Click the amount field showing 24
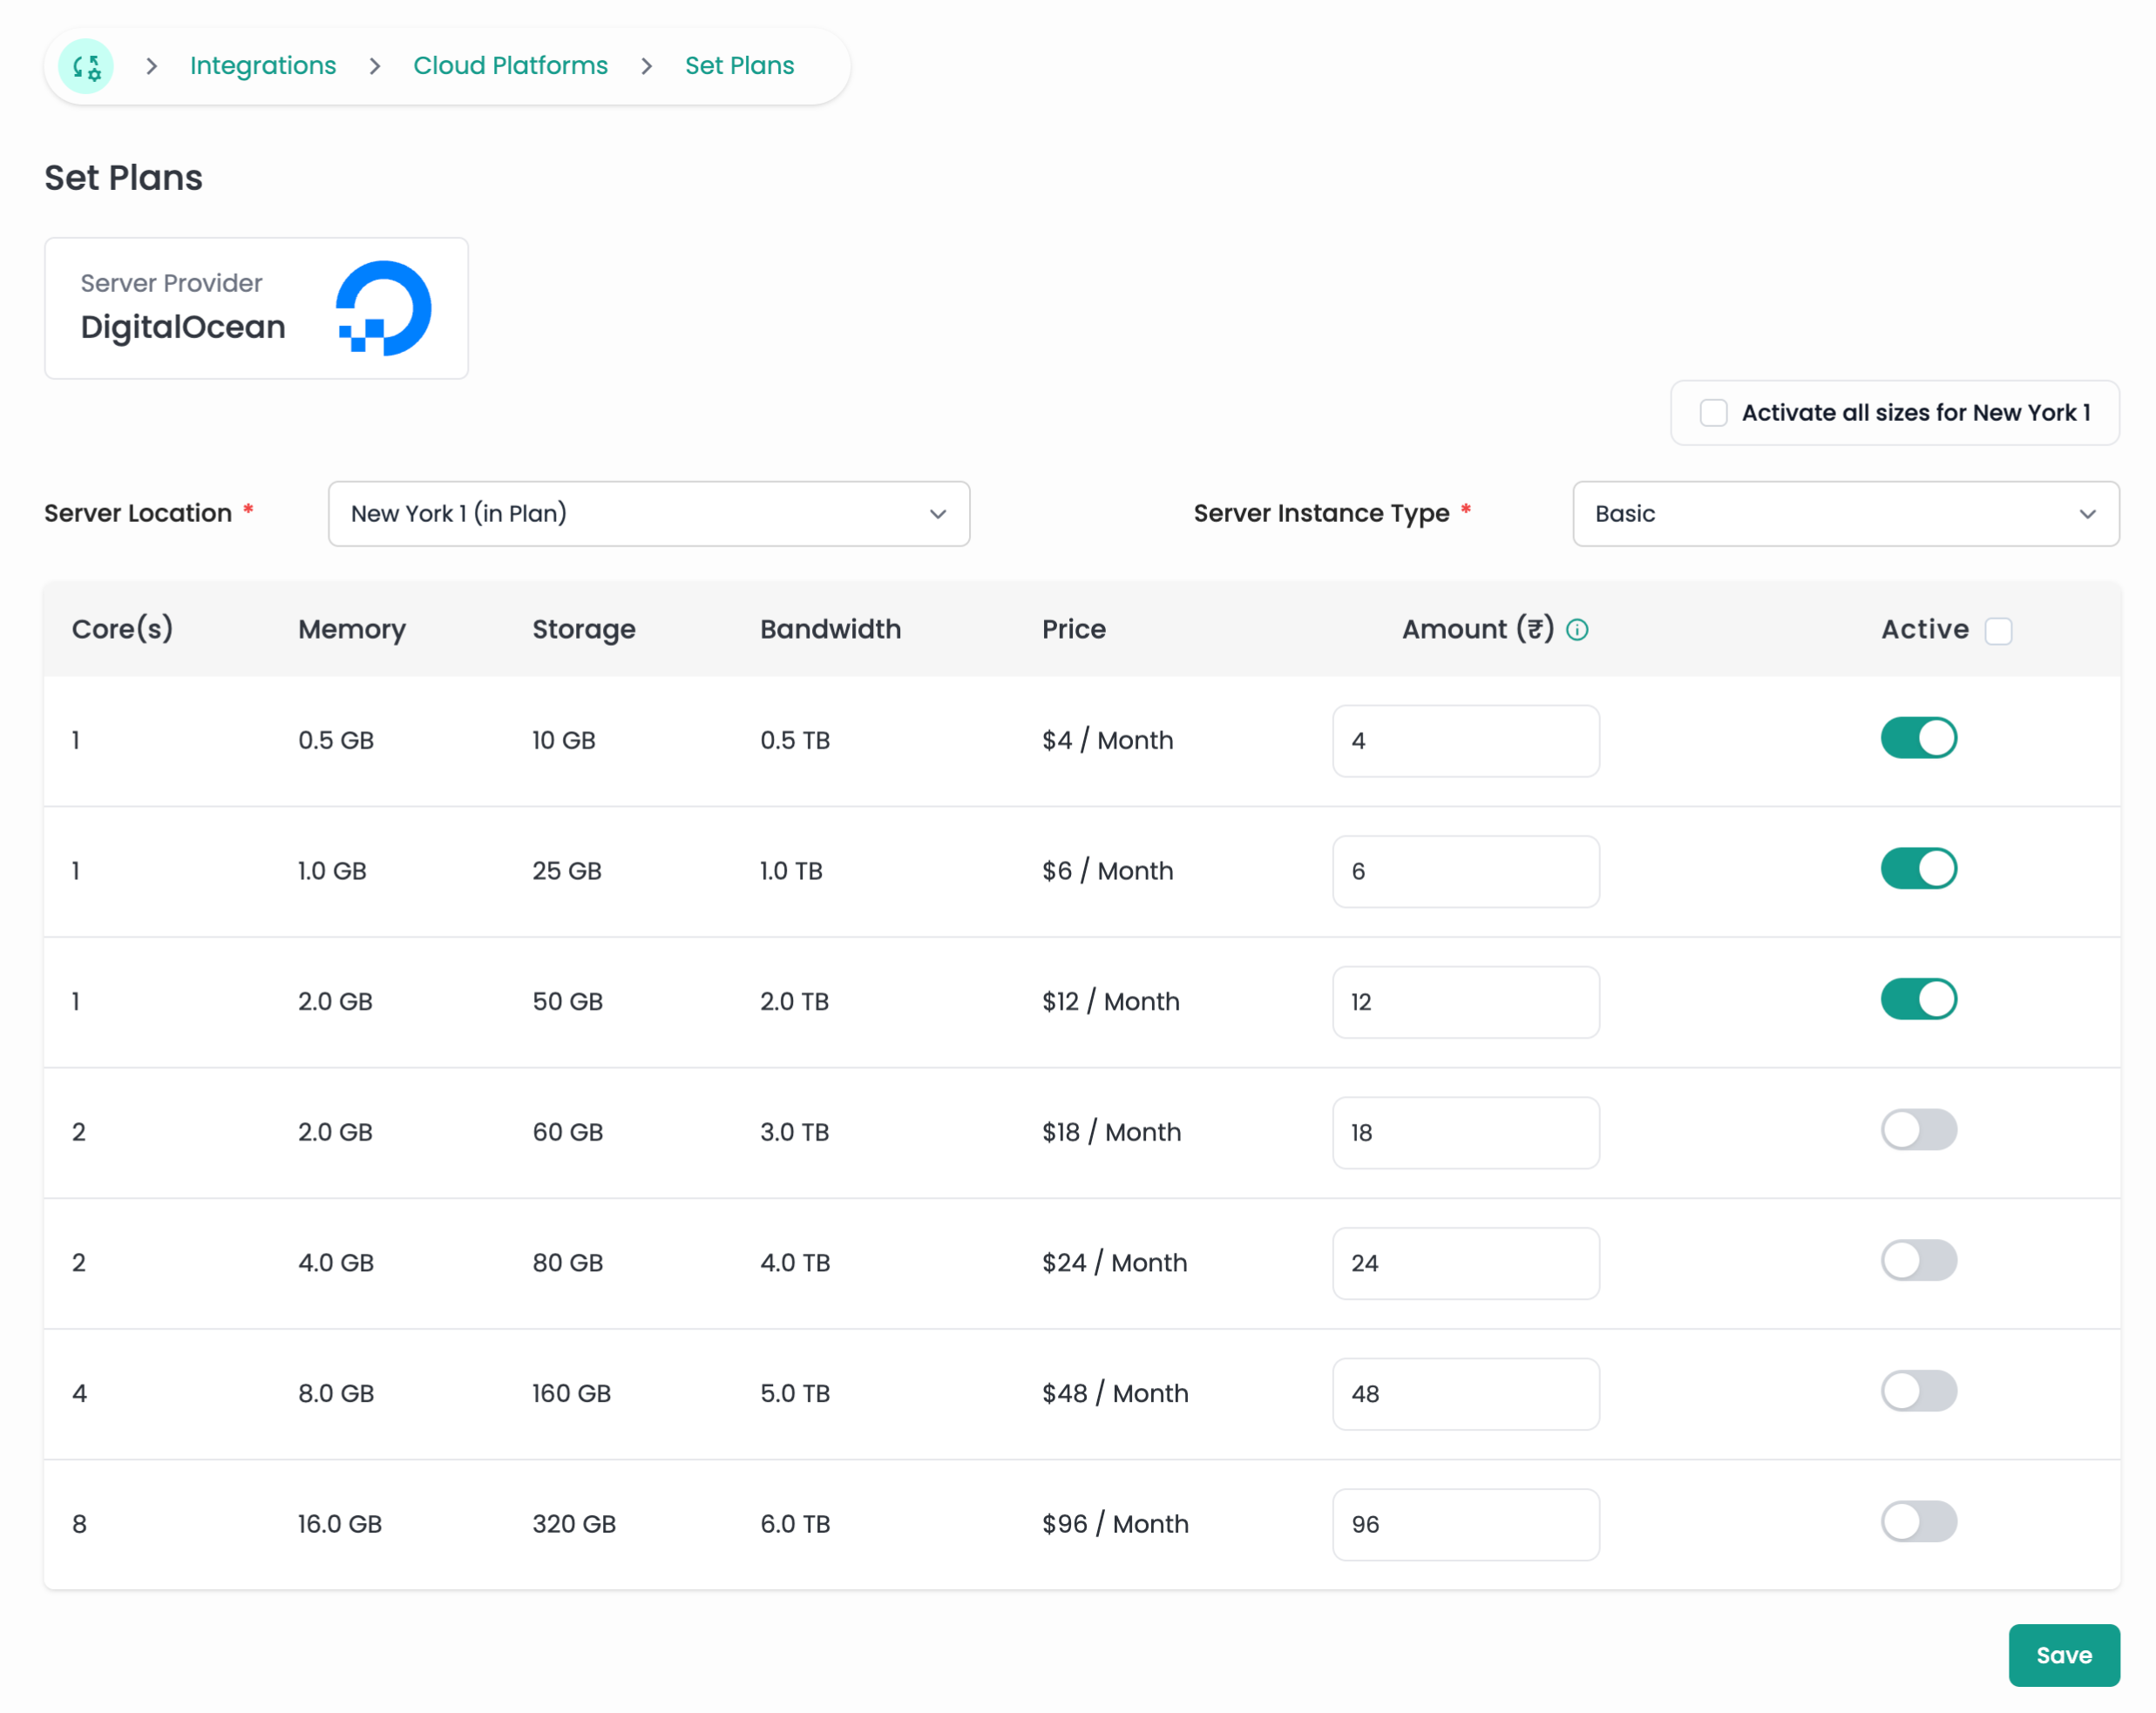 coord(1465,1263)
